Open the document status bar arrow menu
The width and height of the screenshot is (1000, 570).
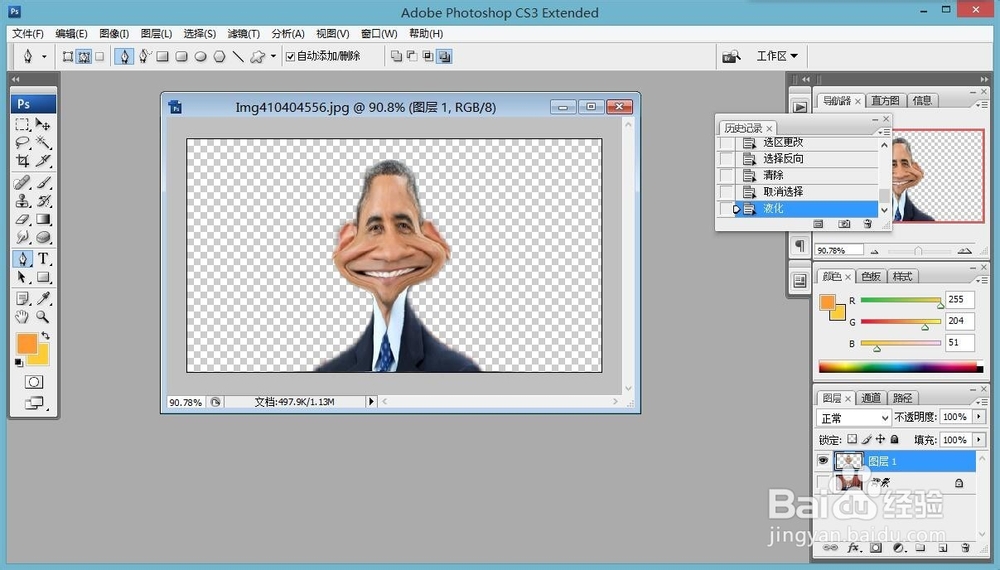(371, 401)
